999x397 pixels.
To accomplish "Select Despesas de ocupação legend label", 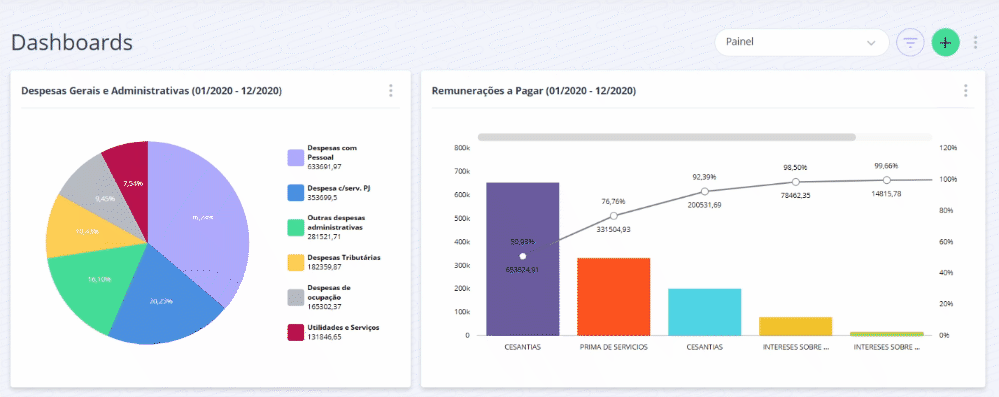I will (x=329, y=292).
